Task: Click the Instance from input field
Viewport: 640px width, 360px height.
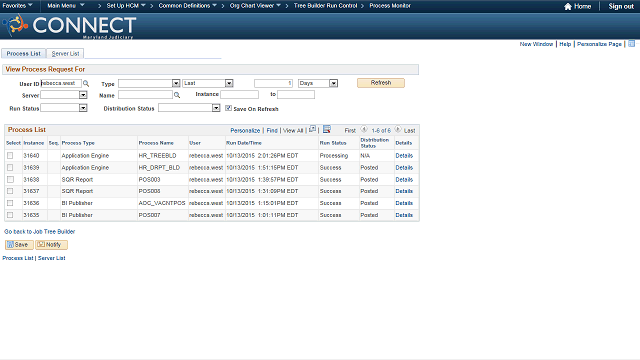Action: [239, 94]
